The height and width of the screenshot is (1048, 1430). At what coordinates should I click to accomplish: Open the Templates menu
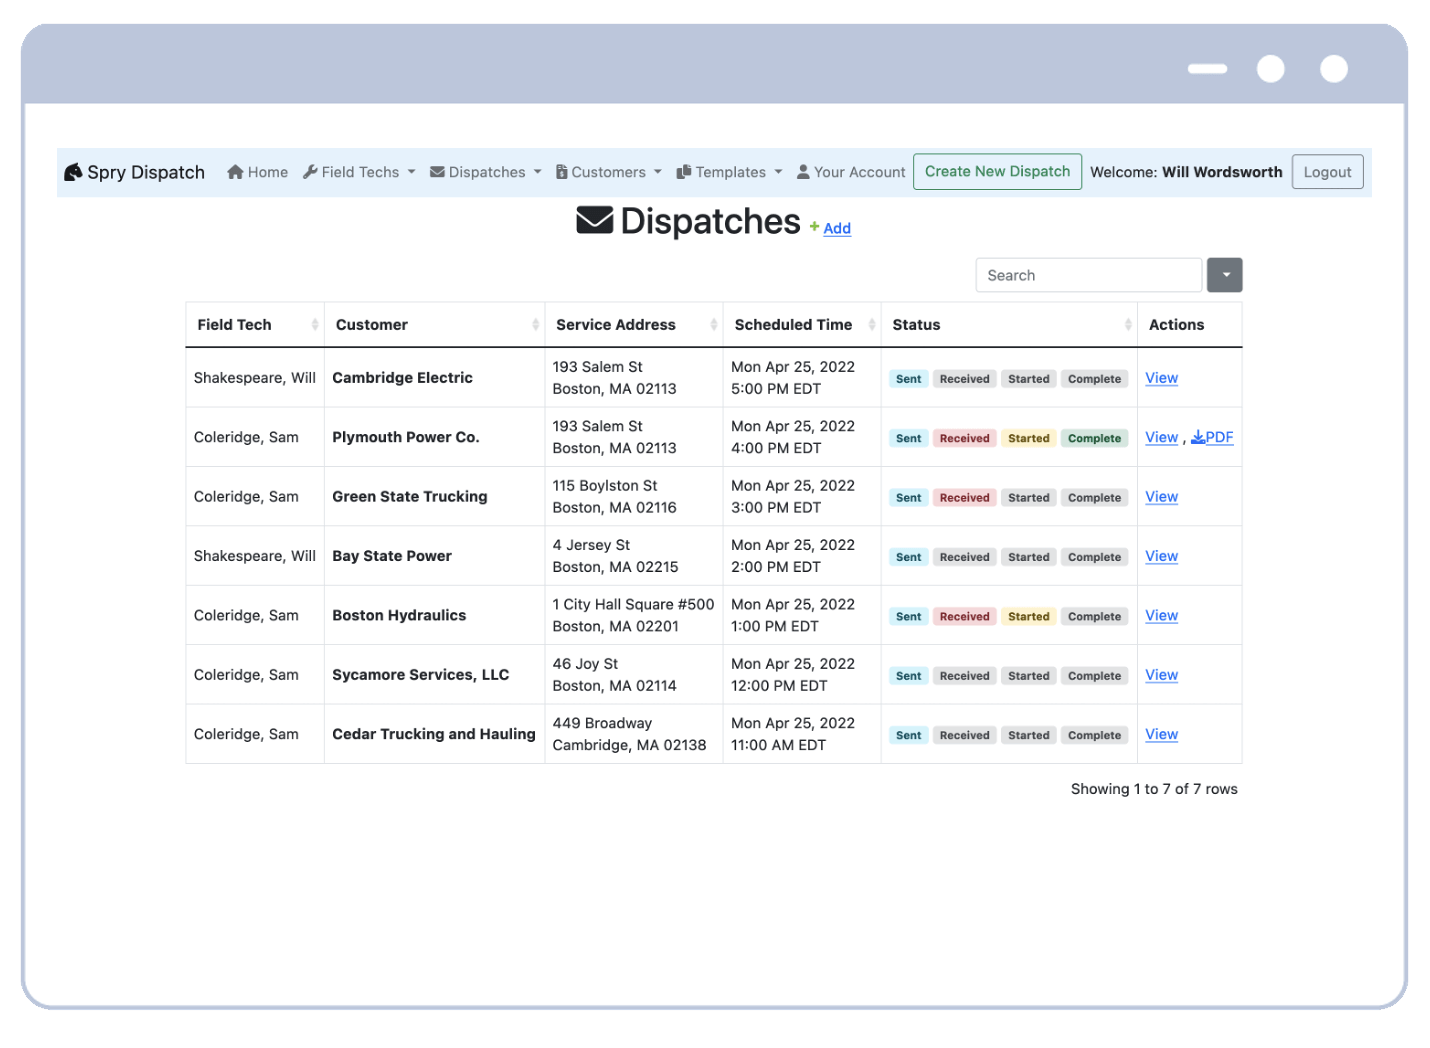[729, 172]
